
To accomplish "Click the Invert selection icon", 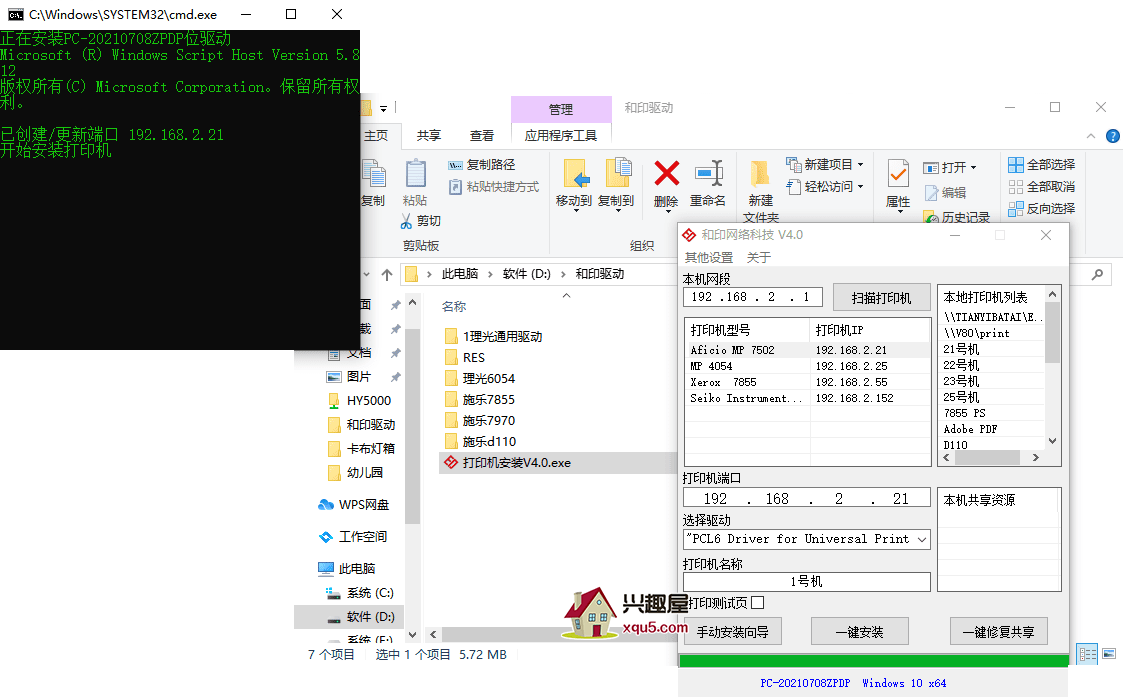I will 1016,208.
